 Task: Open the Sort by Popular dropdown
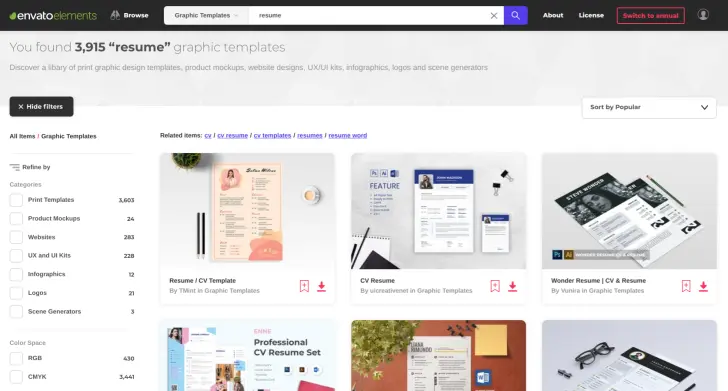649,107
